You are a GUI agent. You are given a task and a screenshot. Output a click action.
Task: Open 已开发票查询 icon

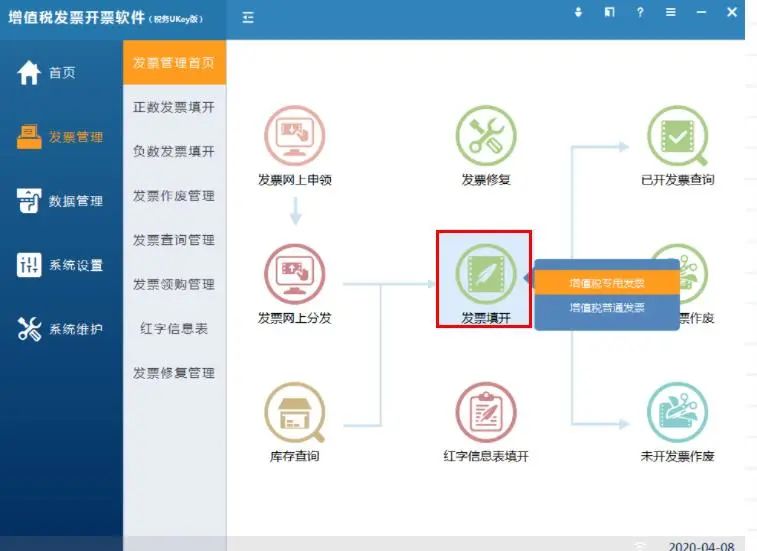[x=678, y=136]
